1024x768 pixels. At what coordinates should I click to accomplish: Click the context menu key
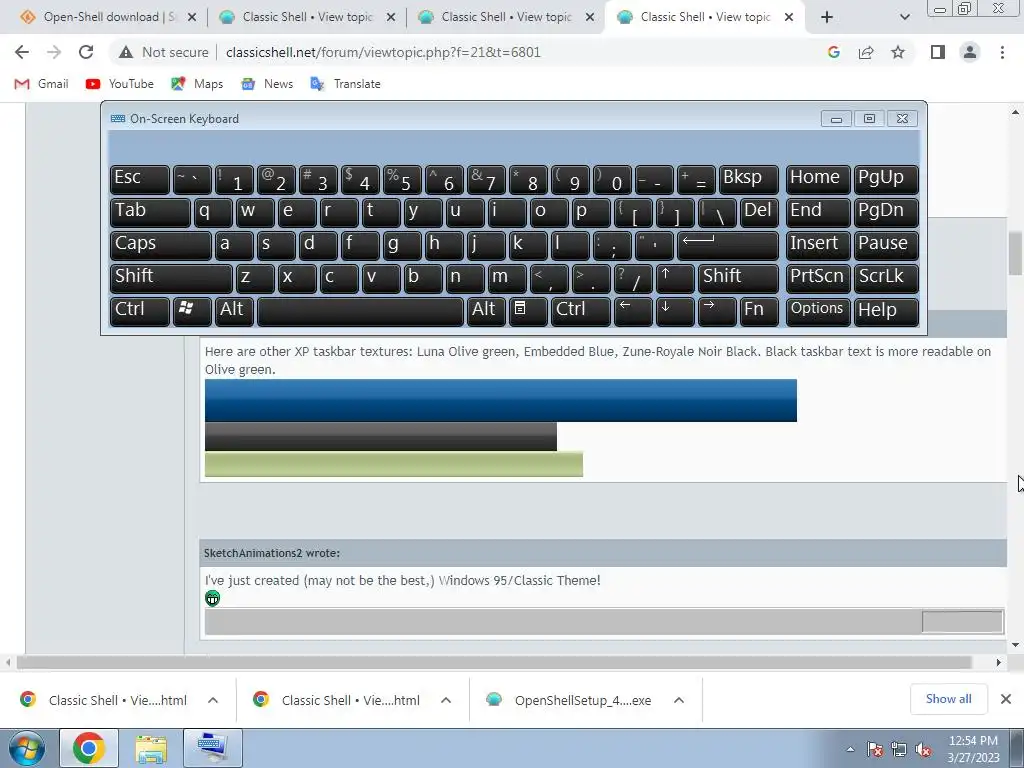(528, 311)
